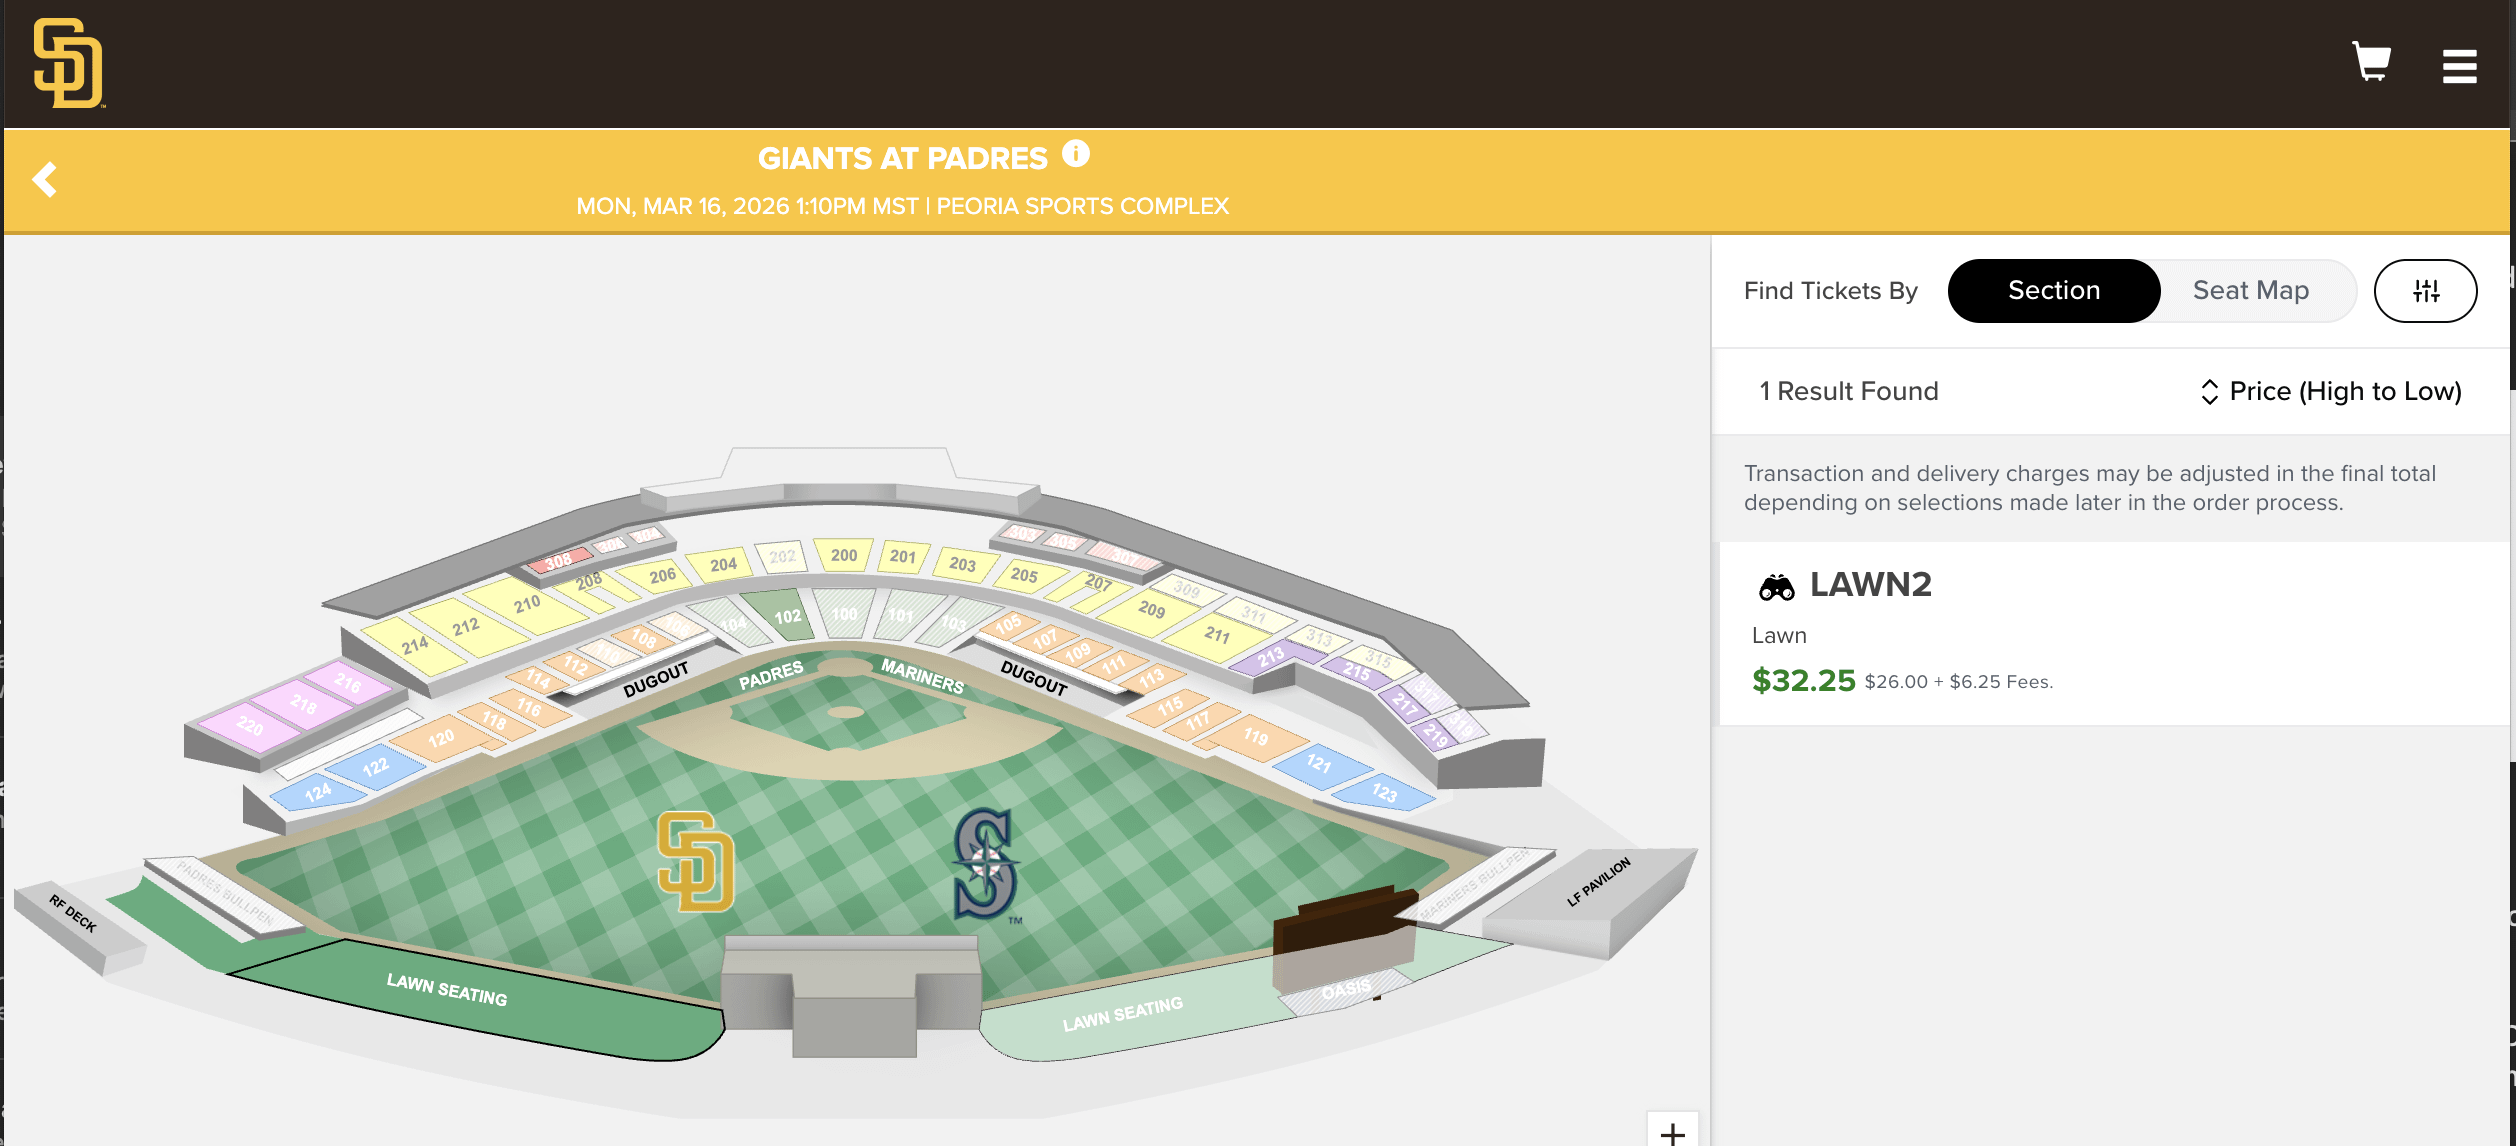This screenshot has height=1146, width=2516.
Task: Open the hamburger menu
Action: pos(2459,66)
